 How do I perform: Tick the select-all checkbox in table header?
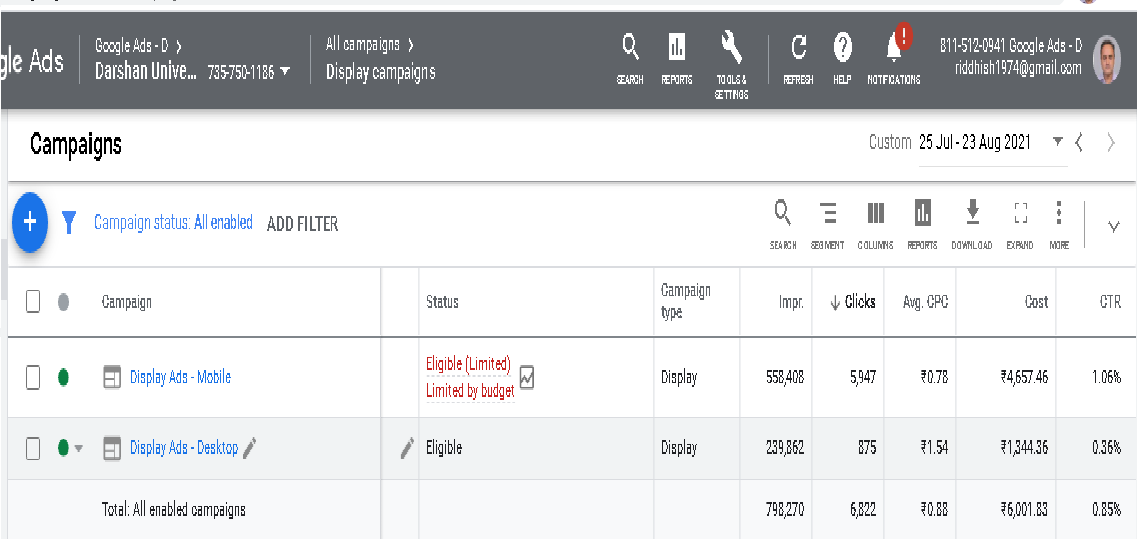pyautogui.click(x=33, y=301)
